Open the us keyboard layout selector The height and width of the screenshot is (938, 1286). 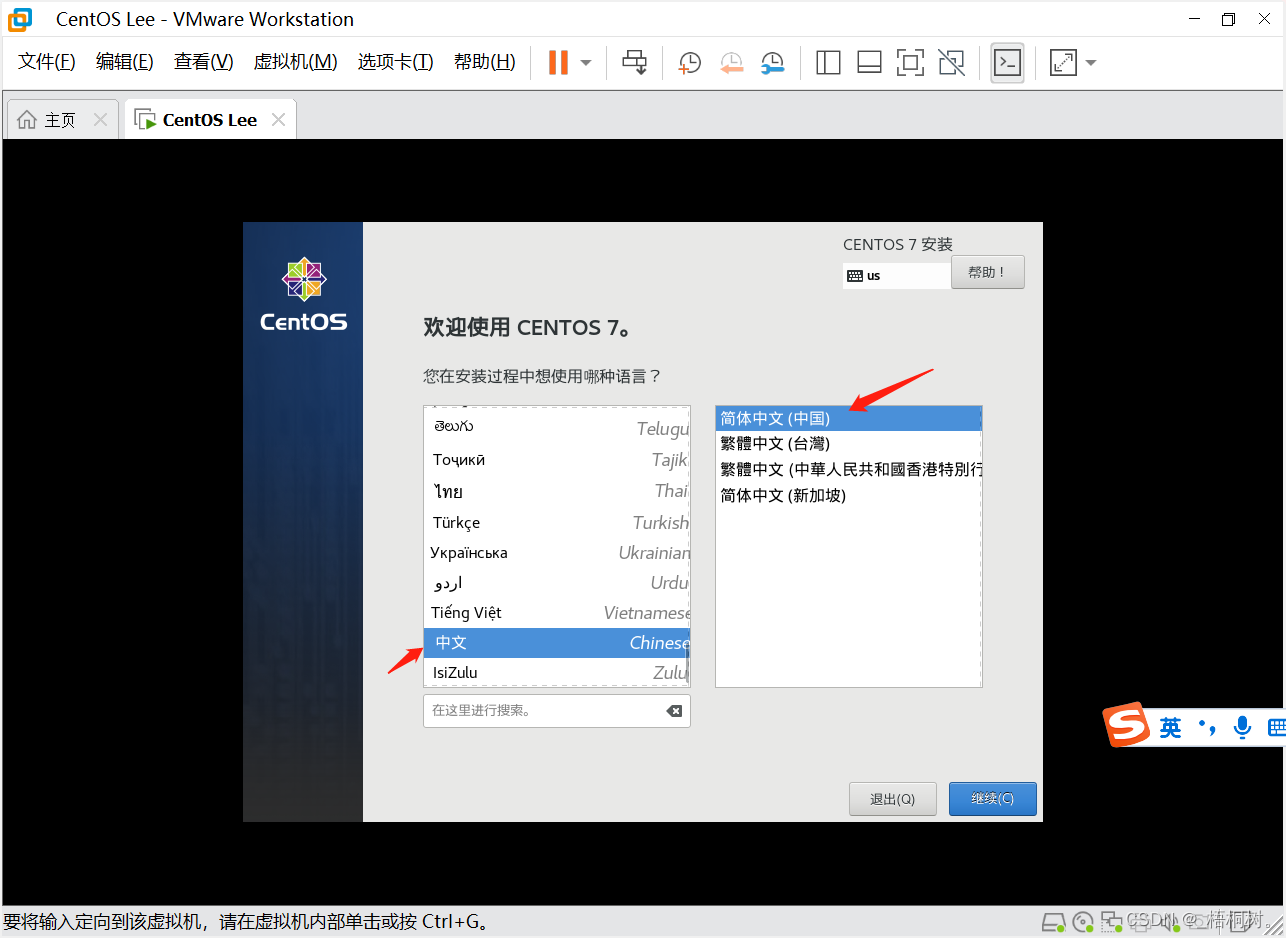click(x=896, y=274)
